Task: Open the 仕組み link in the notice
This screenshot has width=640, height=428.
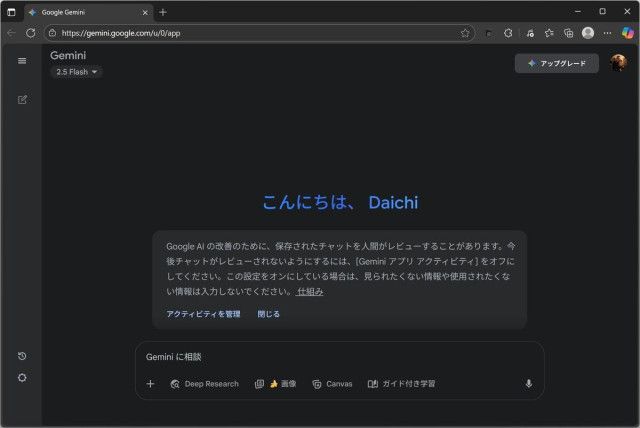Action: tap(310, 291)
